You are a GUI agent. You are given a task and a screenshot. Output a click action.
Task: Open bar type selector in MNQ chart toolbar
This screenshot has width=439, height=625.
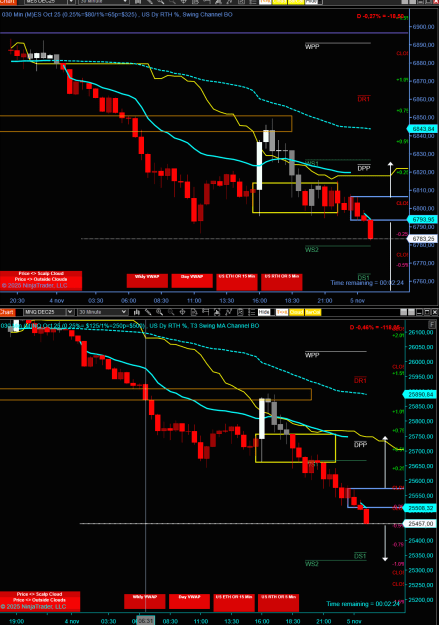pos(136,312)
